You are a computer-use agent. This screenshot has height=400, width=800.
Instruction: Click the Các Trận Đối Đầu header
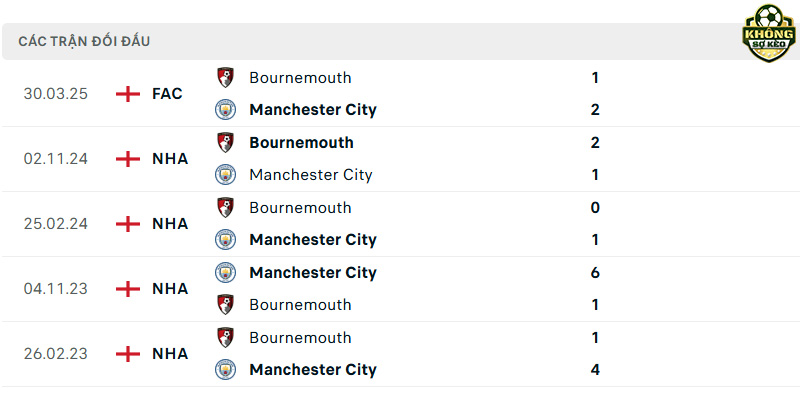[x=84, y=41]
